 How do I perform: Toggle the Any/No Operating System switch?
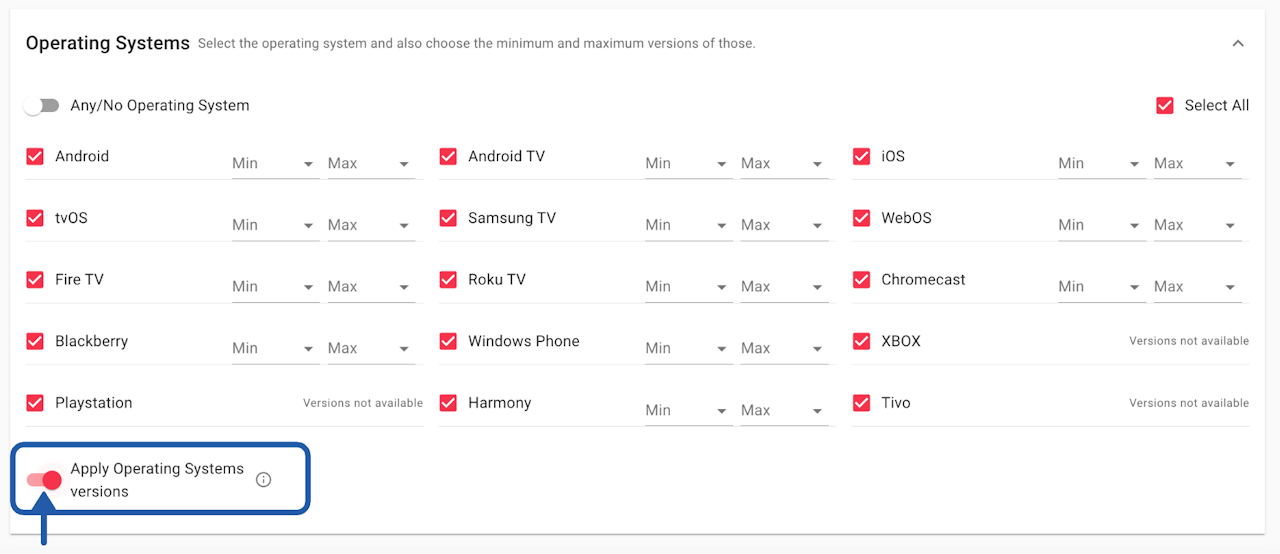click(41, 106)
